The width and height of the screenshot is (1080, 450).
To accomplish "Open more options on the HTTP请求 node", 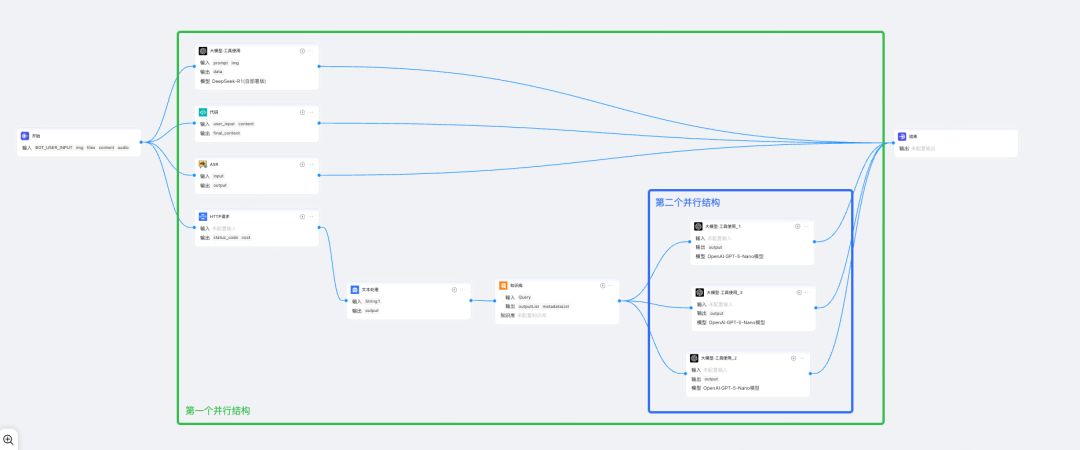I will coord(311,216).
